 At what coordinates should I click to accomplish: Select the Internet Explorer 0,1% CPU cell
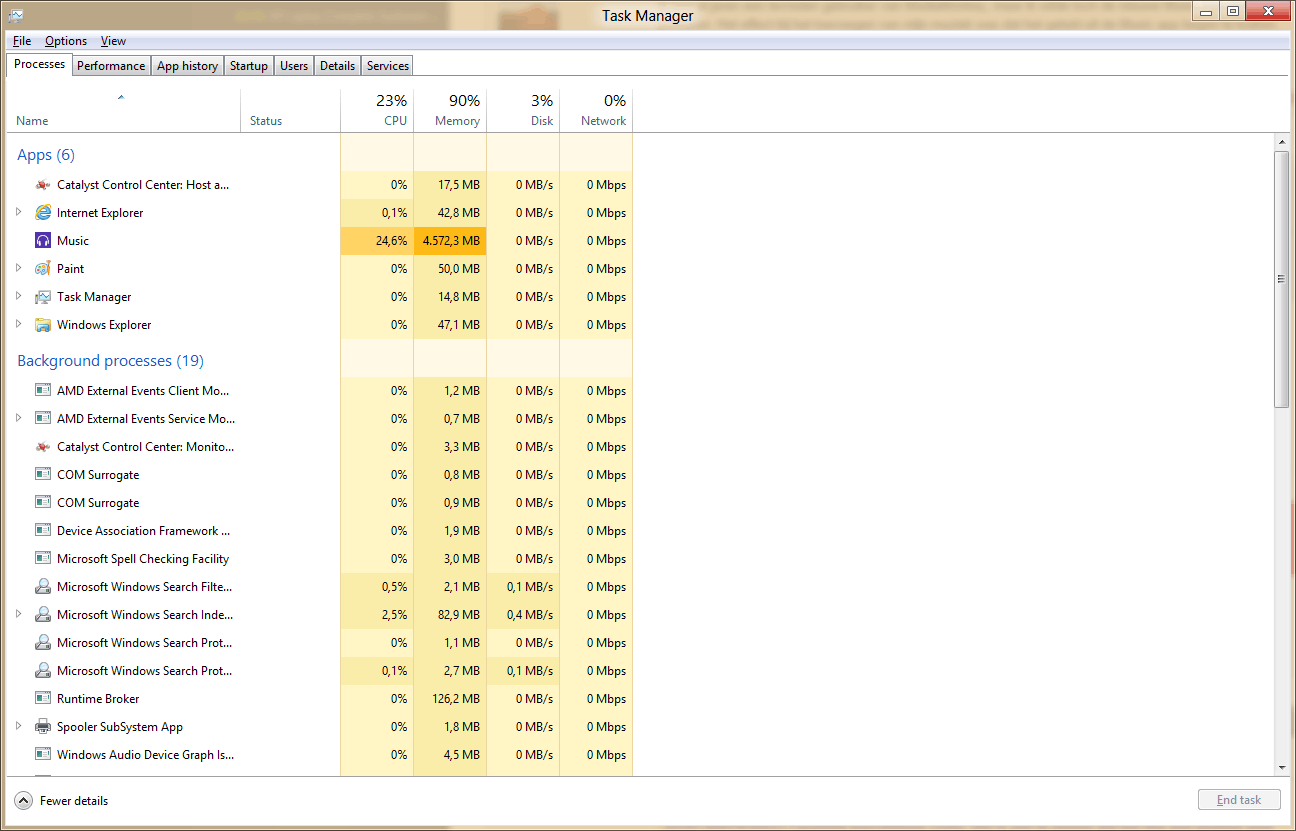[x=377, y=213]
